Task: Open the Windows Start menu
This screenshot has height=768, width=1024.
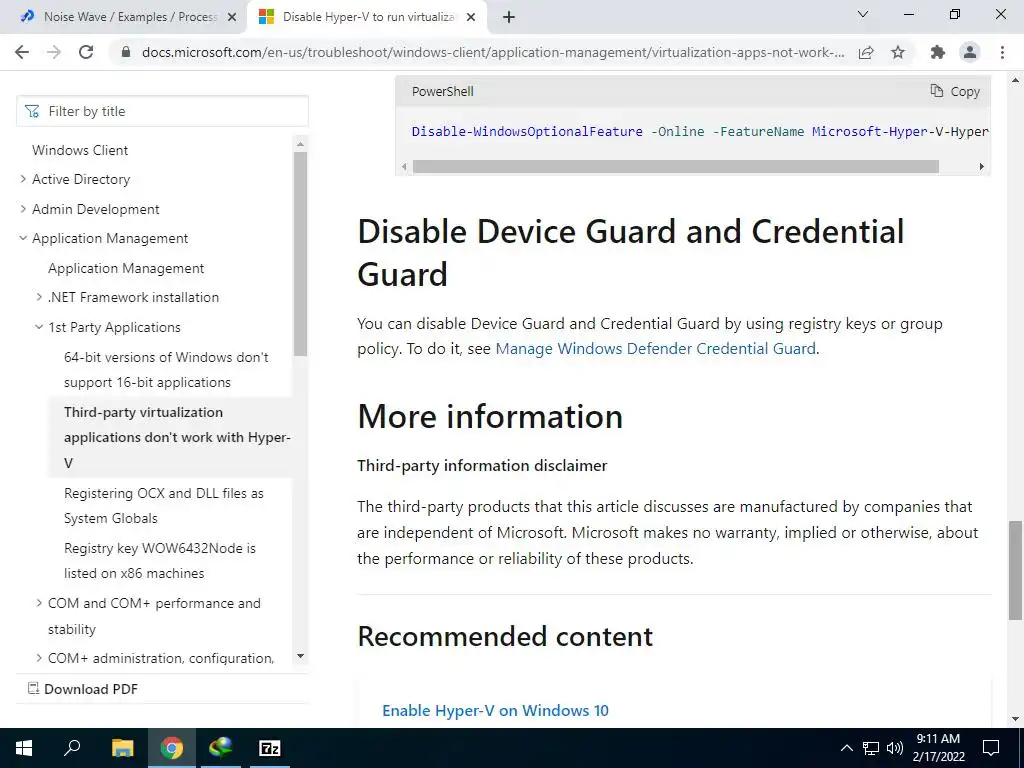Action: coord(24,748)
